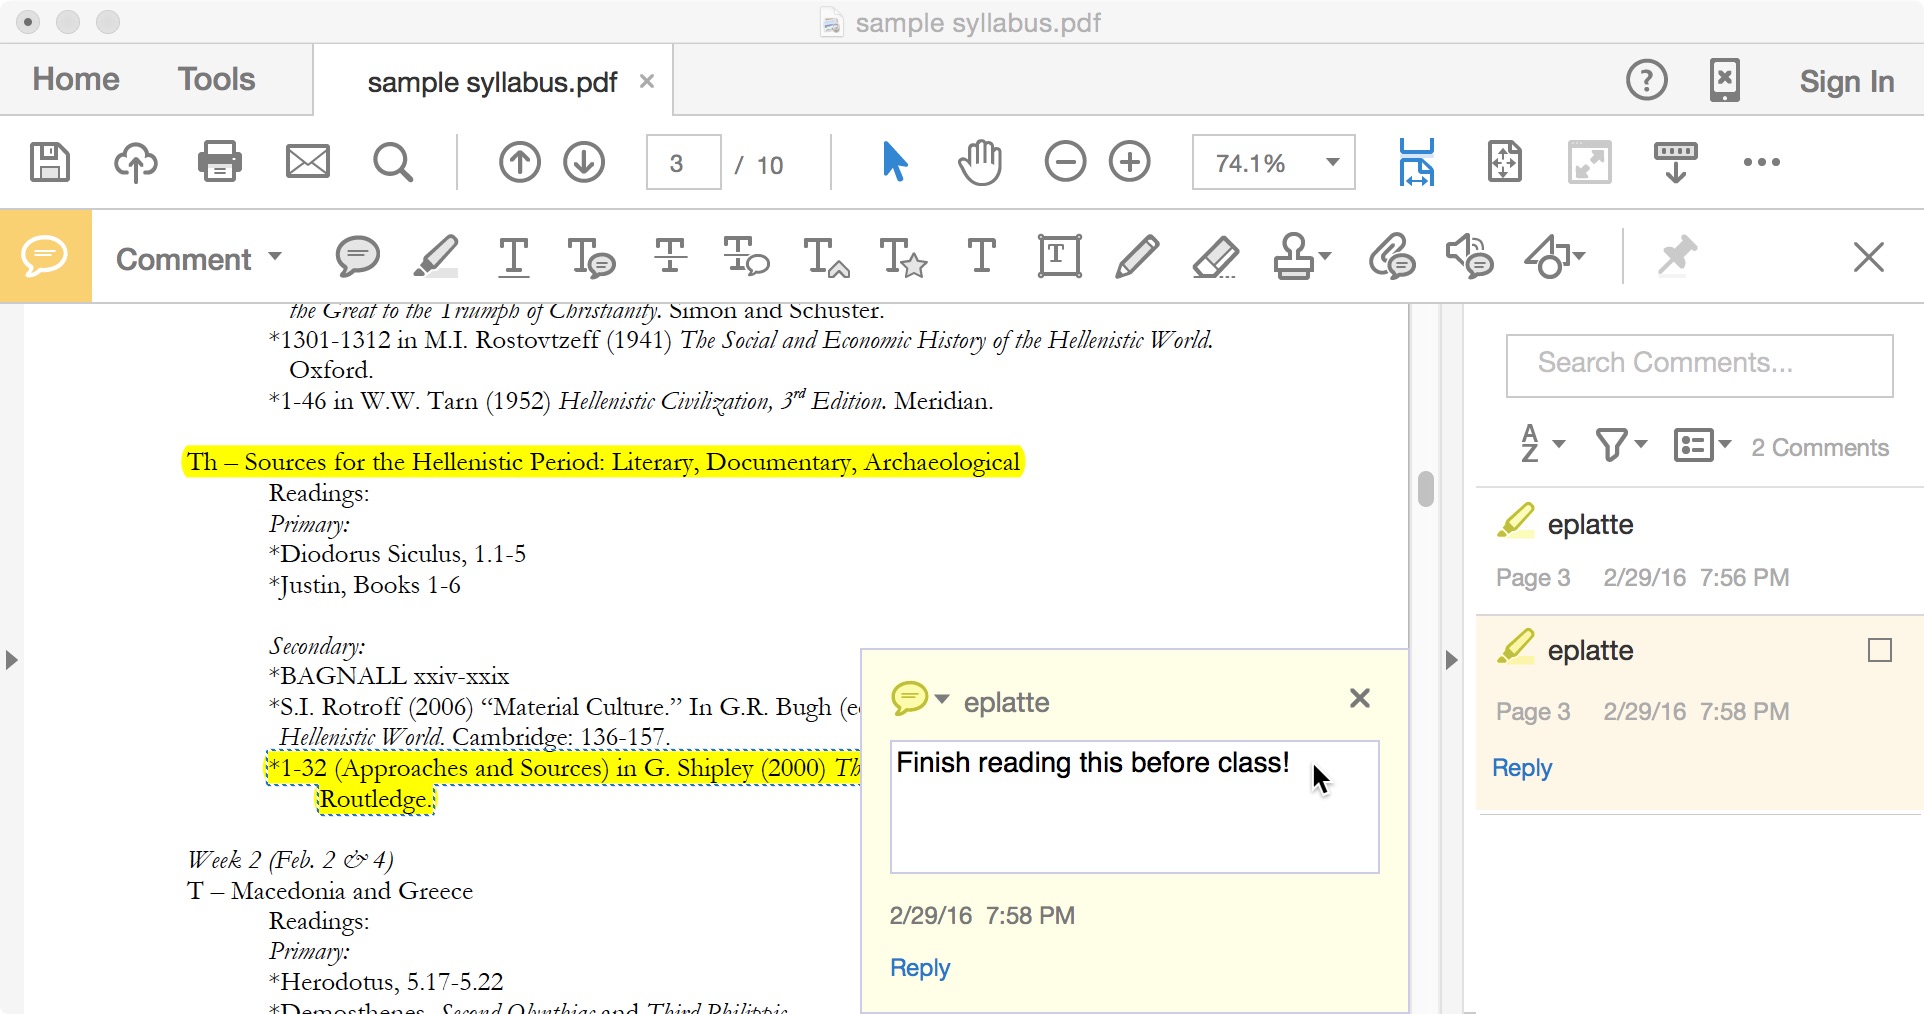Click the Search Comments input field
Screen dimensions: 1924x1014
pyautogui.click(x=1699, y=365)
